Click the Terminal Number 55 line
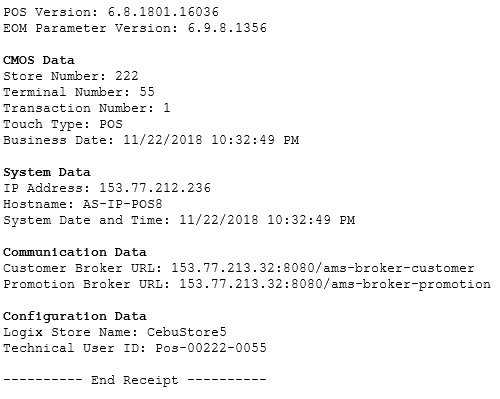The width and height of the screenshot is (500, 399). click(x=79, y=92)
